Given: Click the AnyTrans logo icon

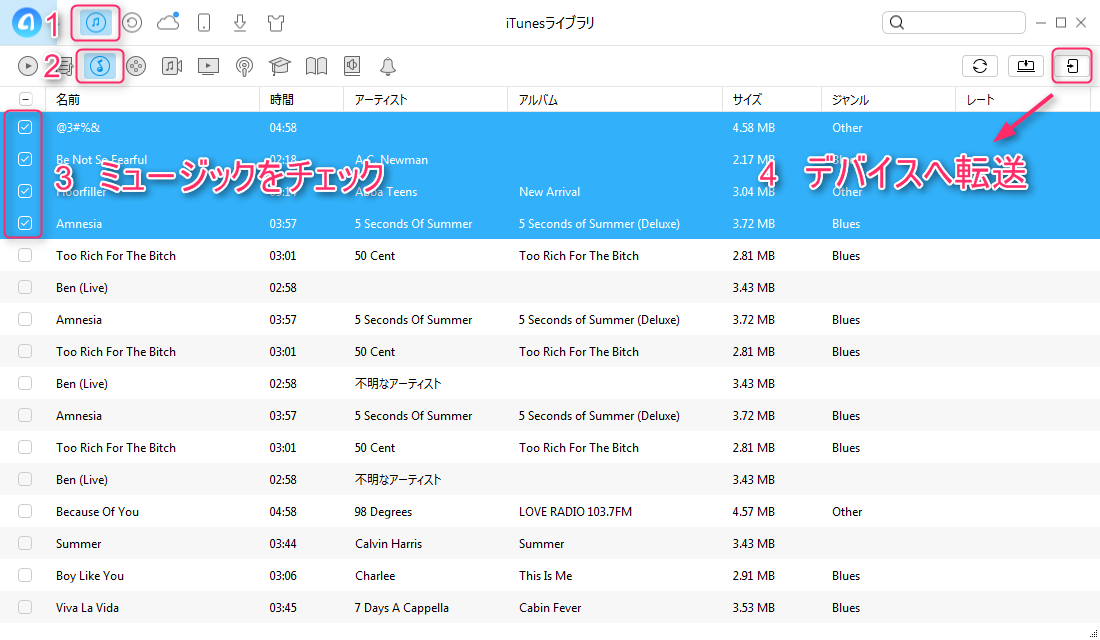Looking at the screenshot, I should click(x=27, y=22).
